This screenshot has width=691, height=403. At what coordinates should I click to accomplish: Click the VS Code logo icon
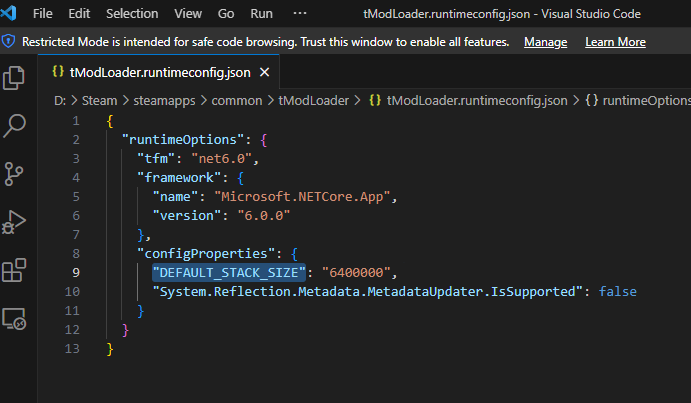[10, 15]
